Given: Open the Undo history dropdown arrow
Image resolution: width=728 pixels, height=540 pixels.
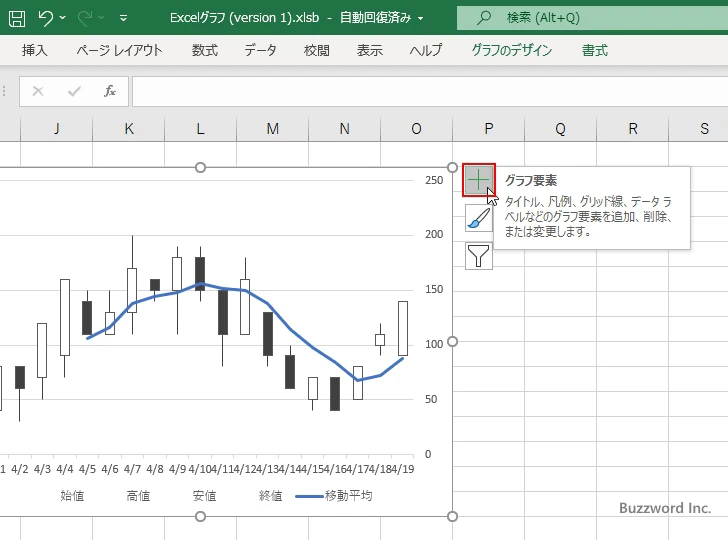Looking at the screenshot, I should click(x=63, y=18).
